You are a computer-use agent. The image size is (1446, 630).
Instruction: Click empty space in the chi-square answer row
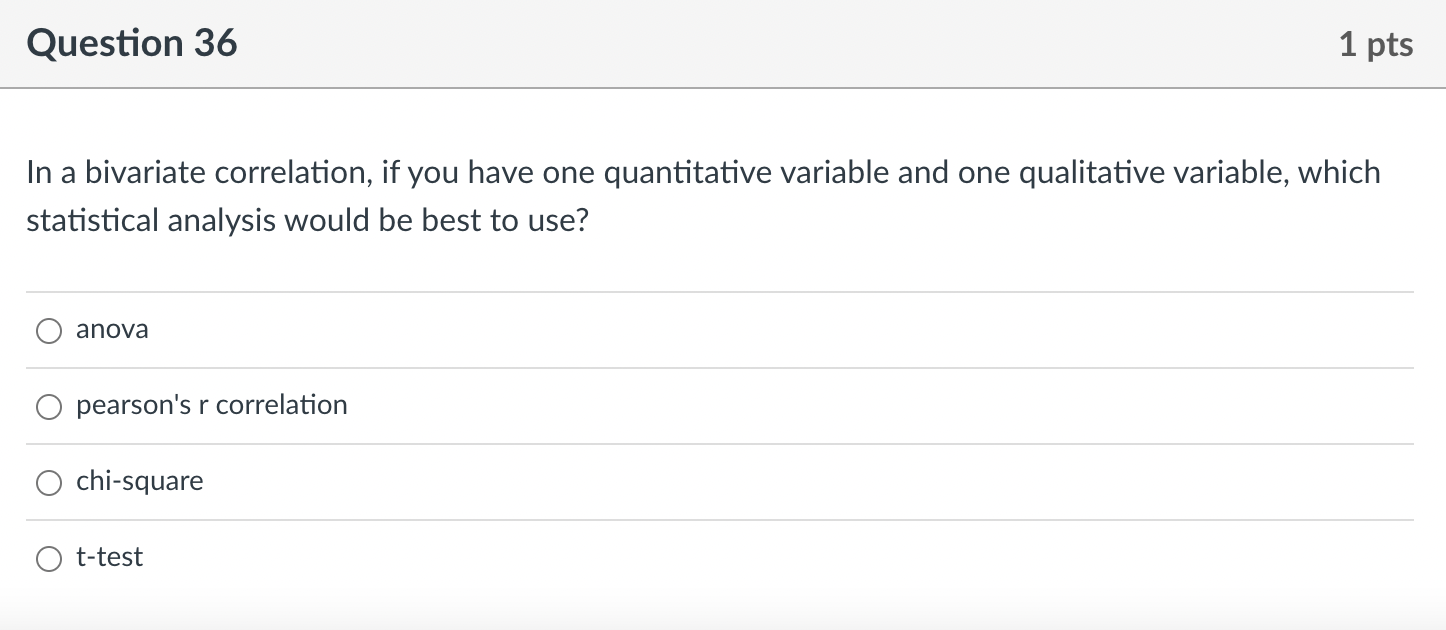[x=800, y=482]
